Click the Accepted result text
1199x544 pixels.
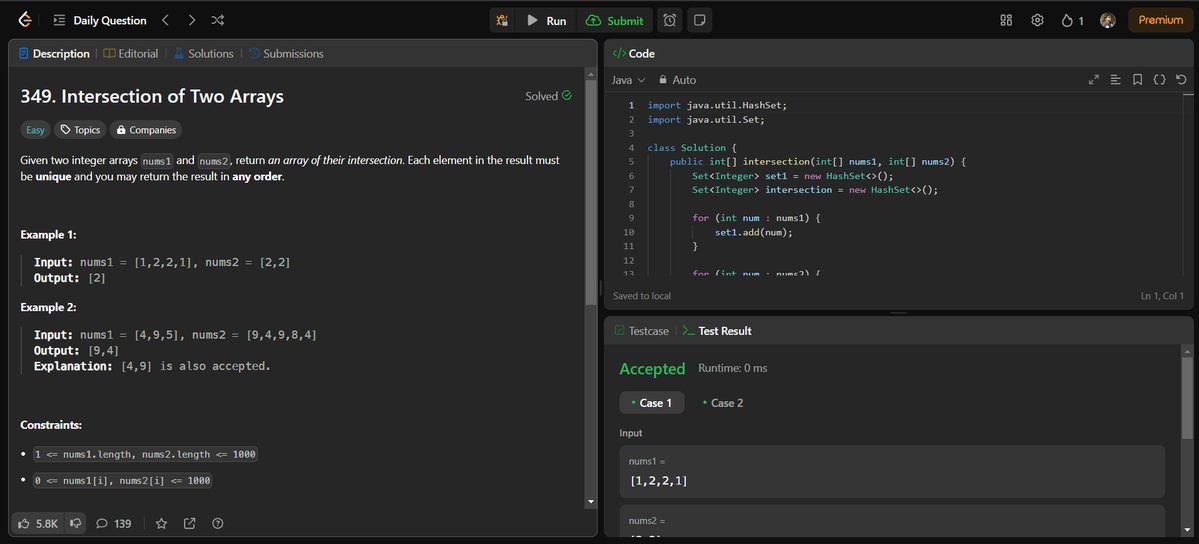pos(652,369)
